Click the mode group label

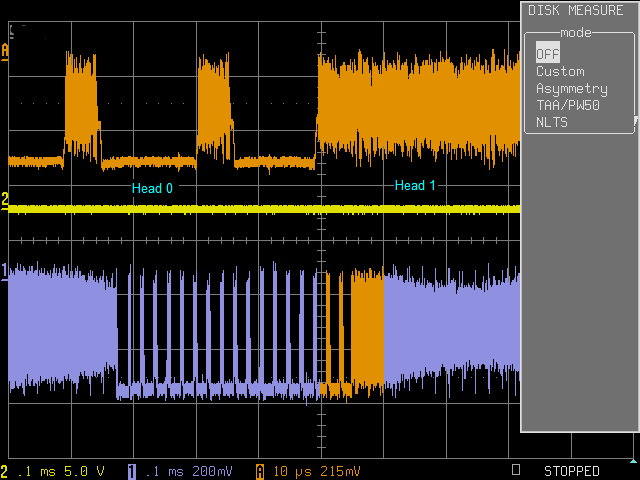coord(576,32)
